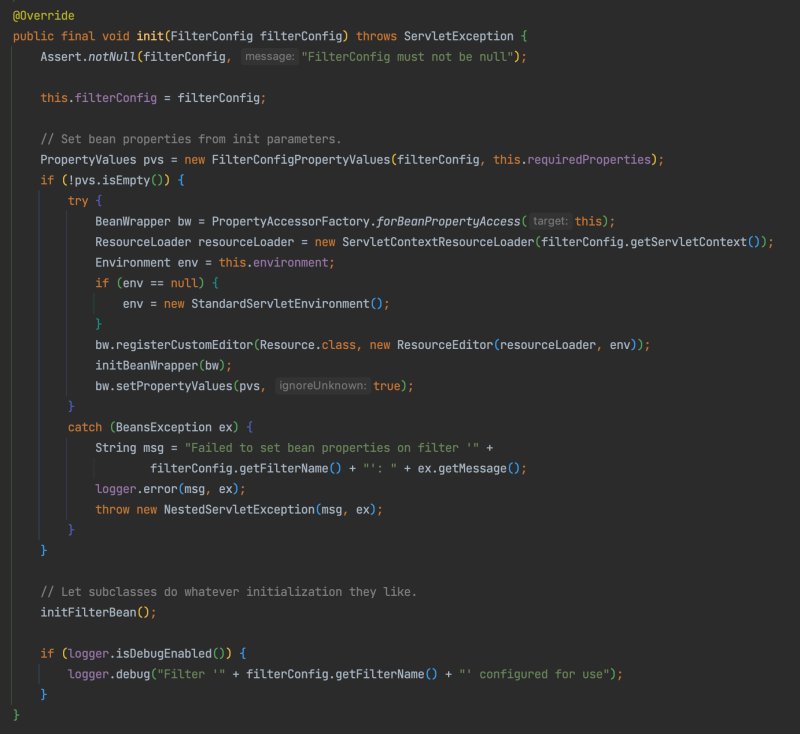Screen dimensions: 800x734
Task: Click the 'target:' inlay hint
Action: [550, 221]
